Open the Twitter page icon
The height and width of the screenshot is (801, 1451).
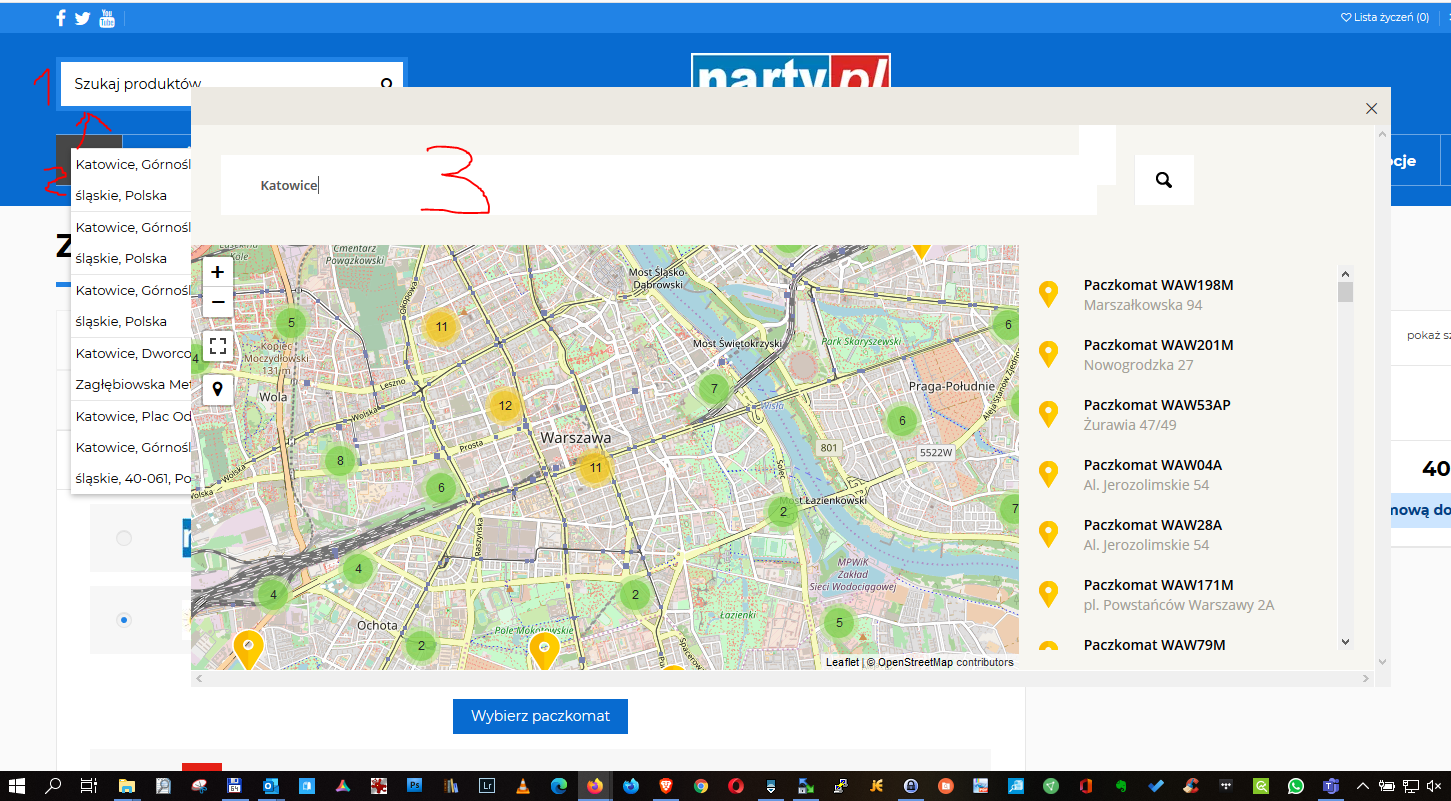pyautogui.click(x=82, y=18)
